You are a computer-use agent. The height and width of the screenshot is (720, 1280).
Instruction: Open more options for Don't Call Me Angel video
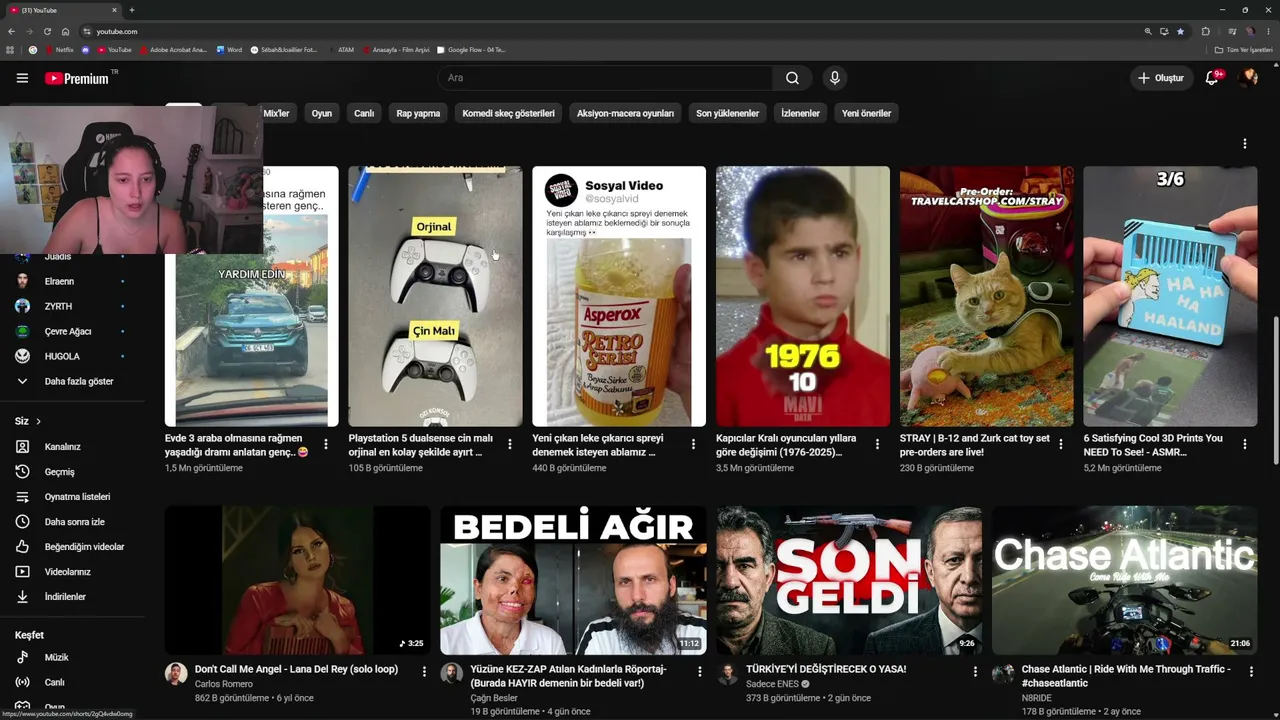point(424,672)
